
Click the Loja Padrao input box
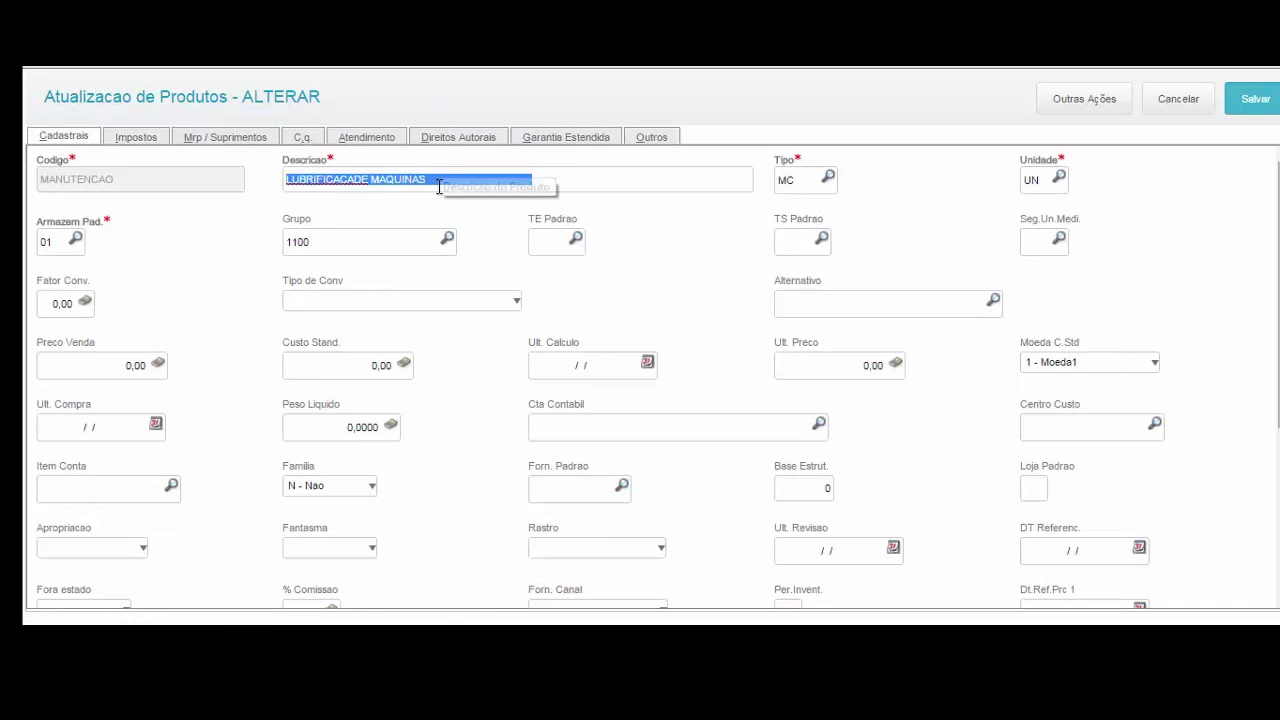(1034, 488)
